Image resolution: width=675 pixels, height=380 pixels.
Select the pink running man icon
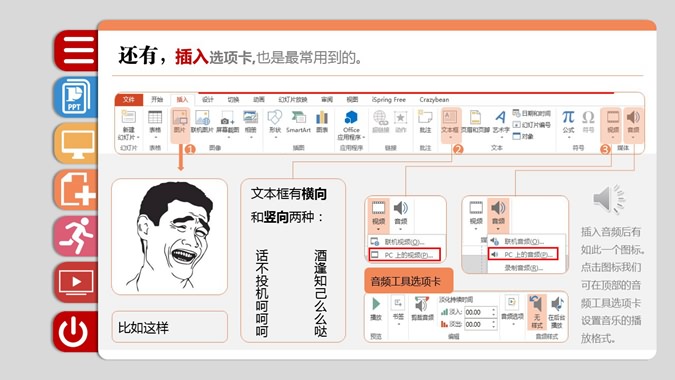pyautogui.click(x=77, y=236)
